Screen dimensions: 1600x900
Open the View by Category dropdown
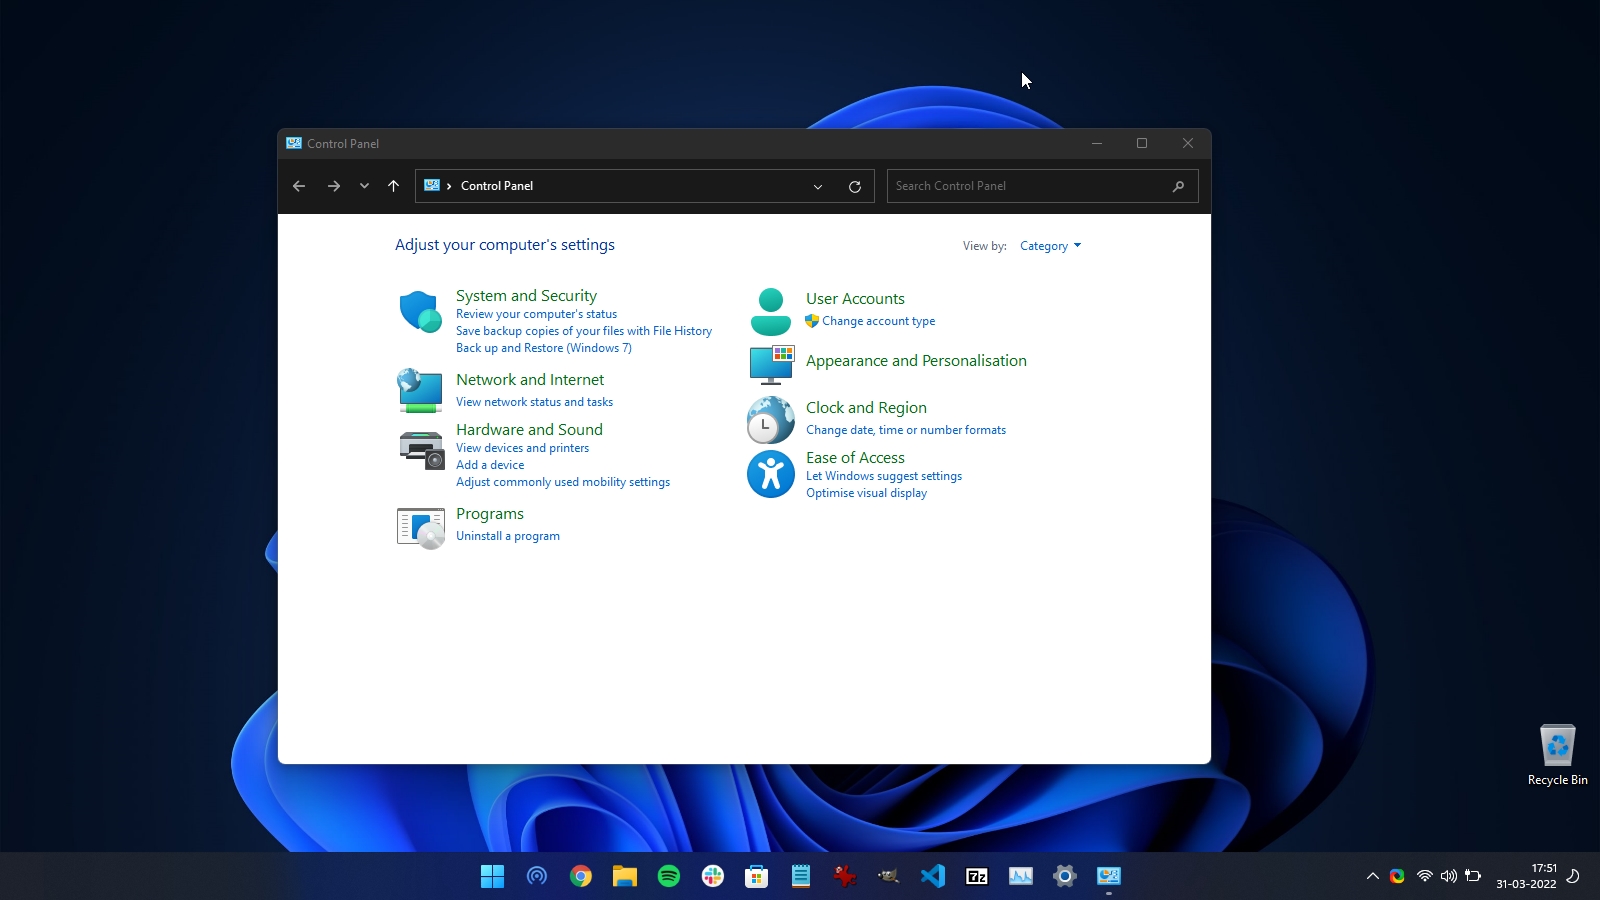tap(1050, 245)
